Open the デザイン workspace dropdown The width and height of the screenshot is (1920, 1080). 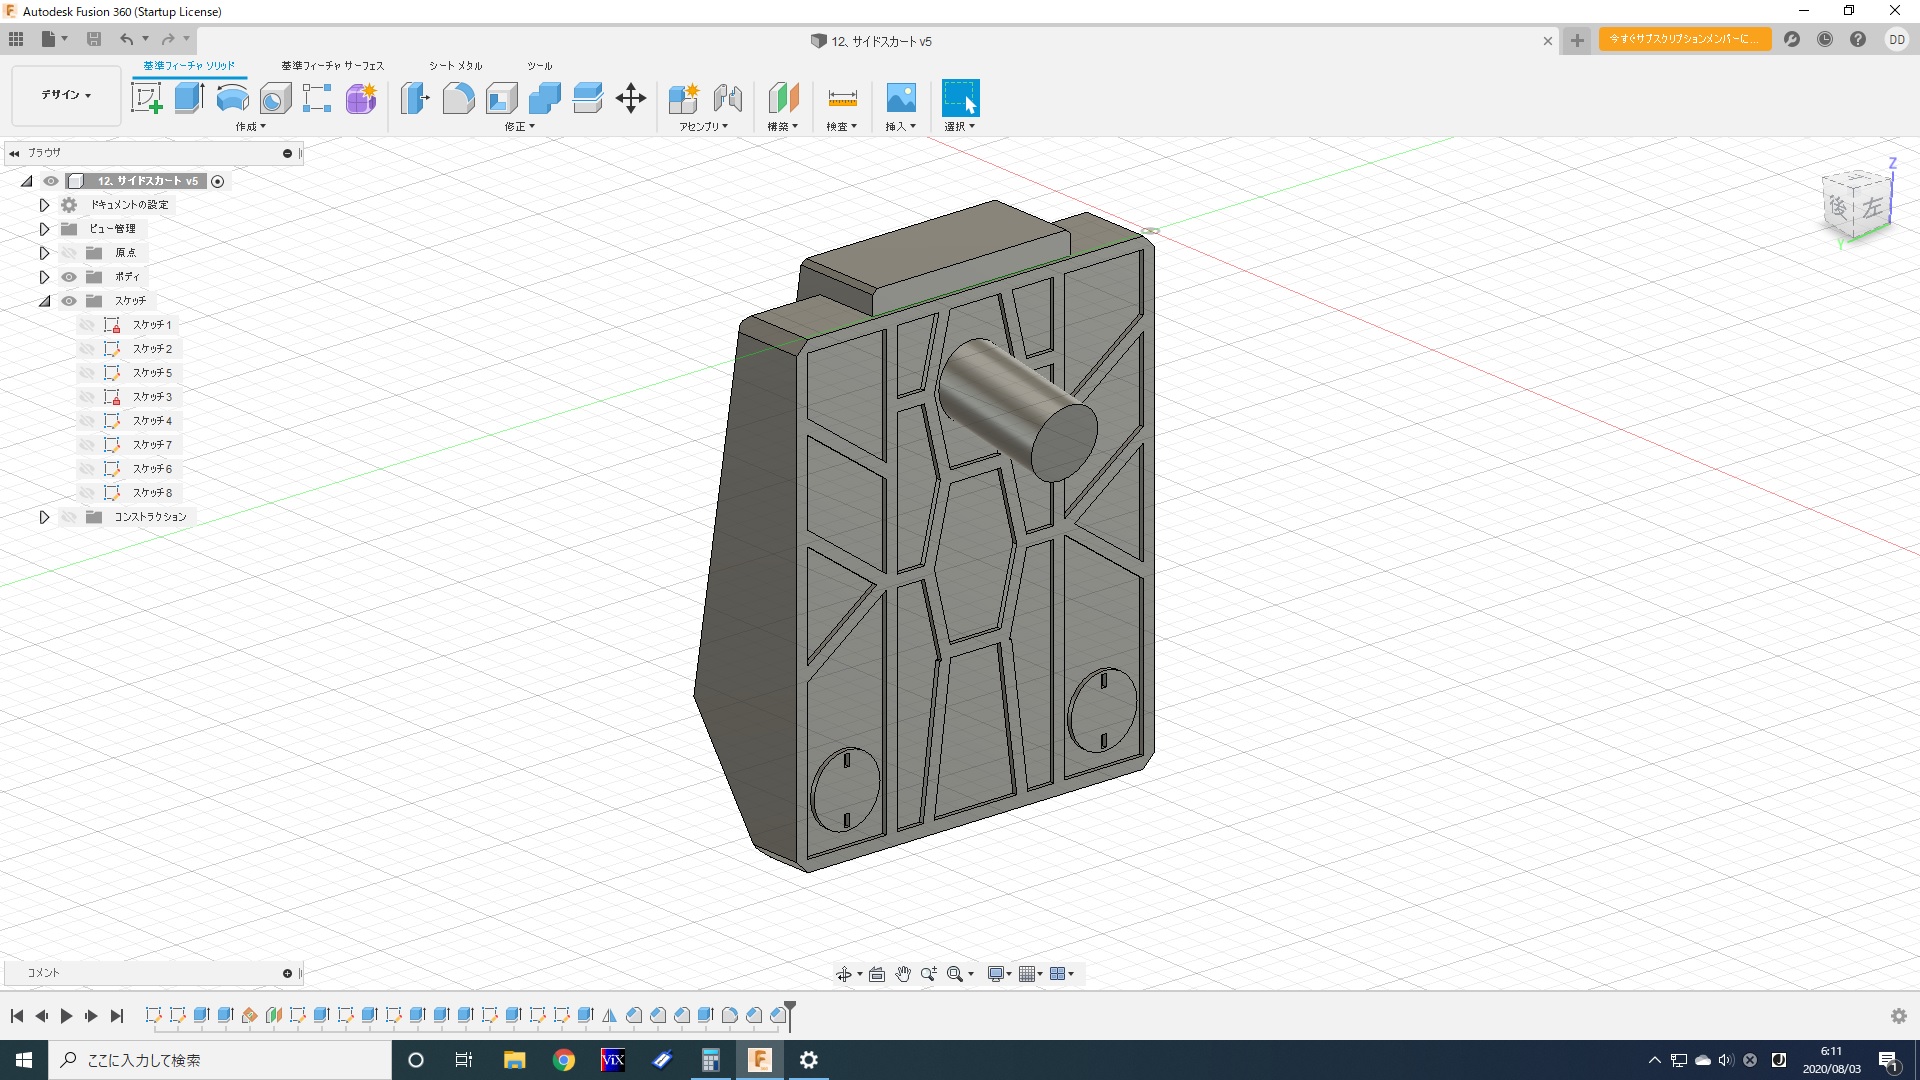(x=66, y=95)
